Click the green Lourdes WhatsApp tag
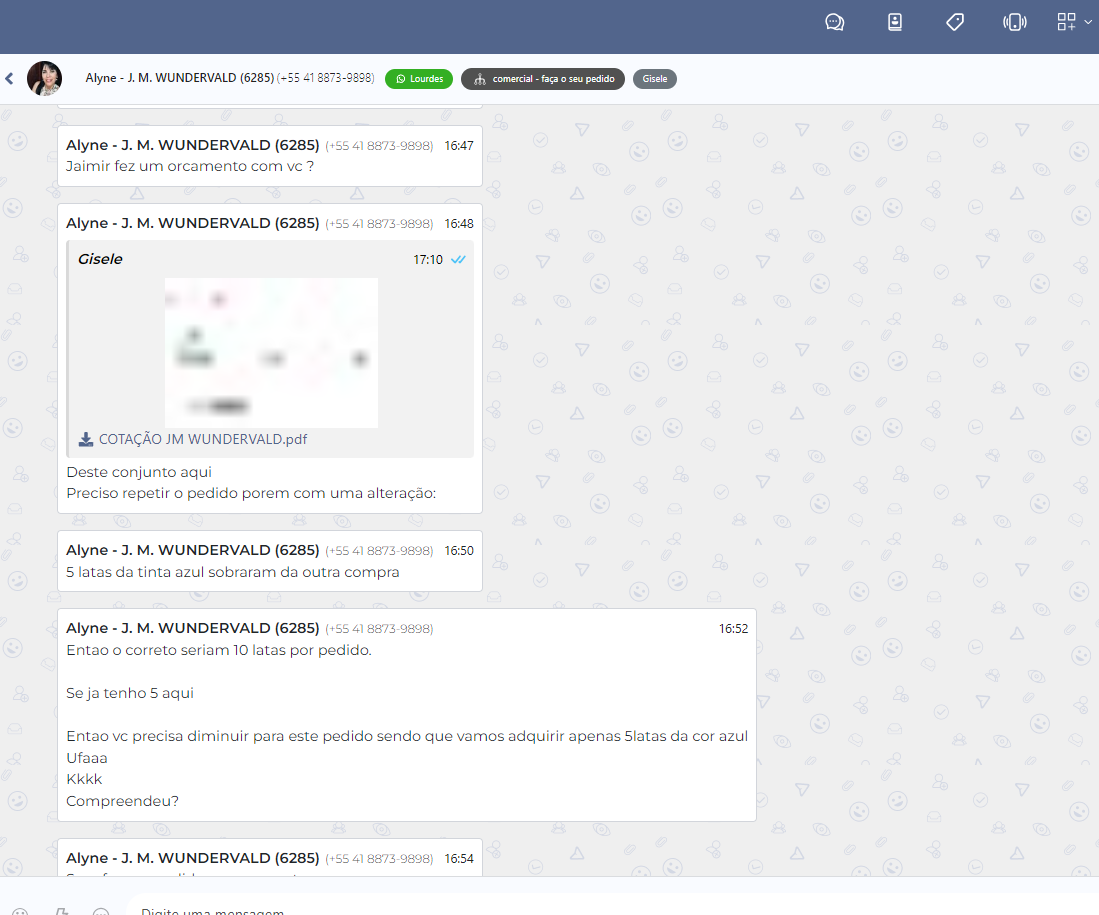 coord(419,79)
